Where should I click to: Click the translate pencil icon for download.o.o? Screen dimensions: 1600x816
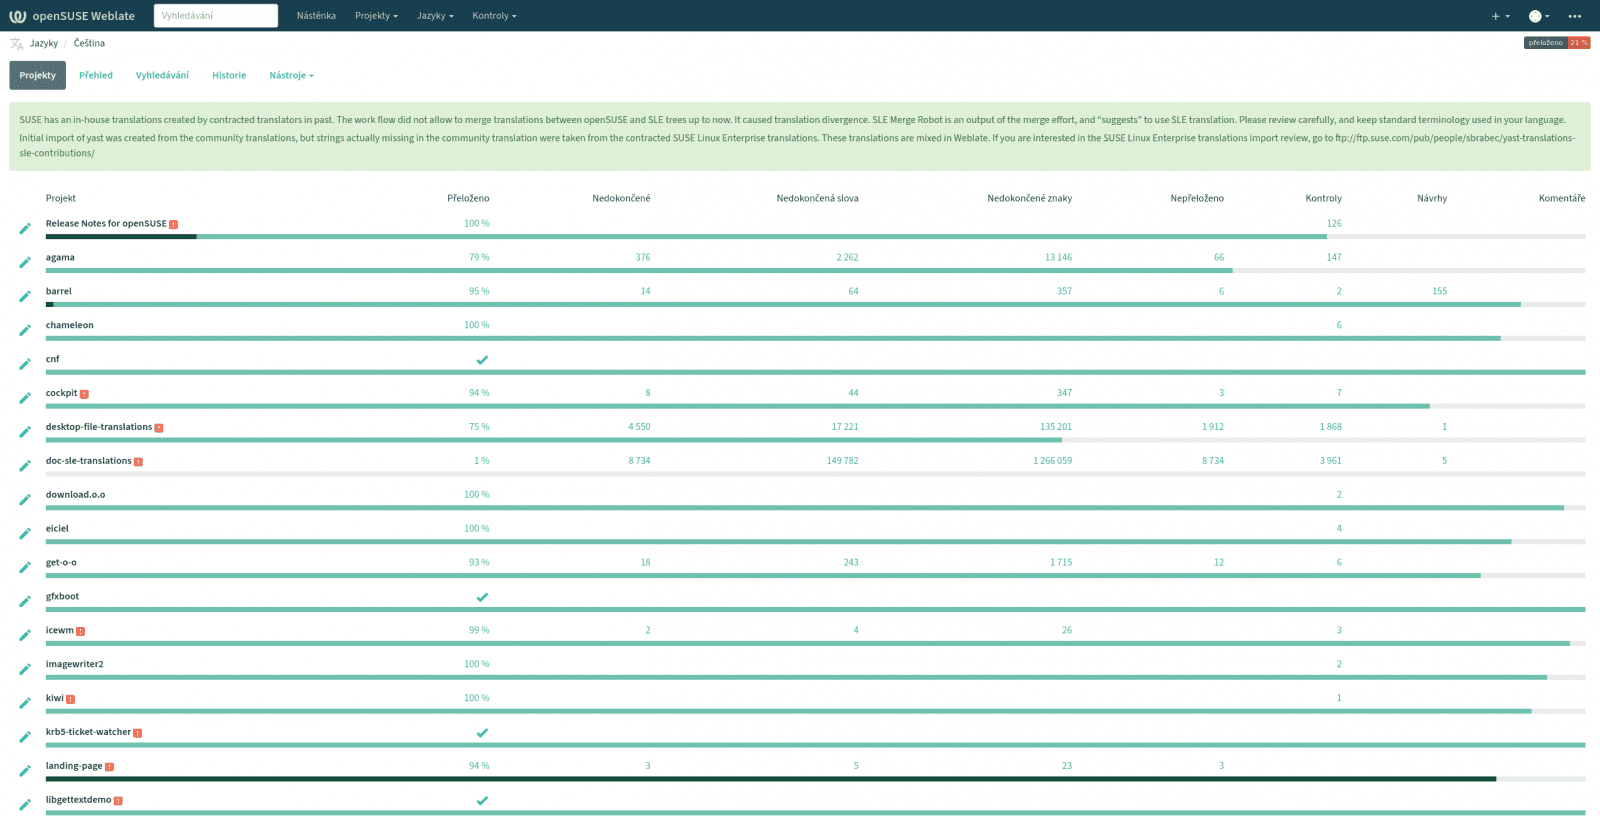25,501
